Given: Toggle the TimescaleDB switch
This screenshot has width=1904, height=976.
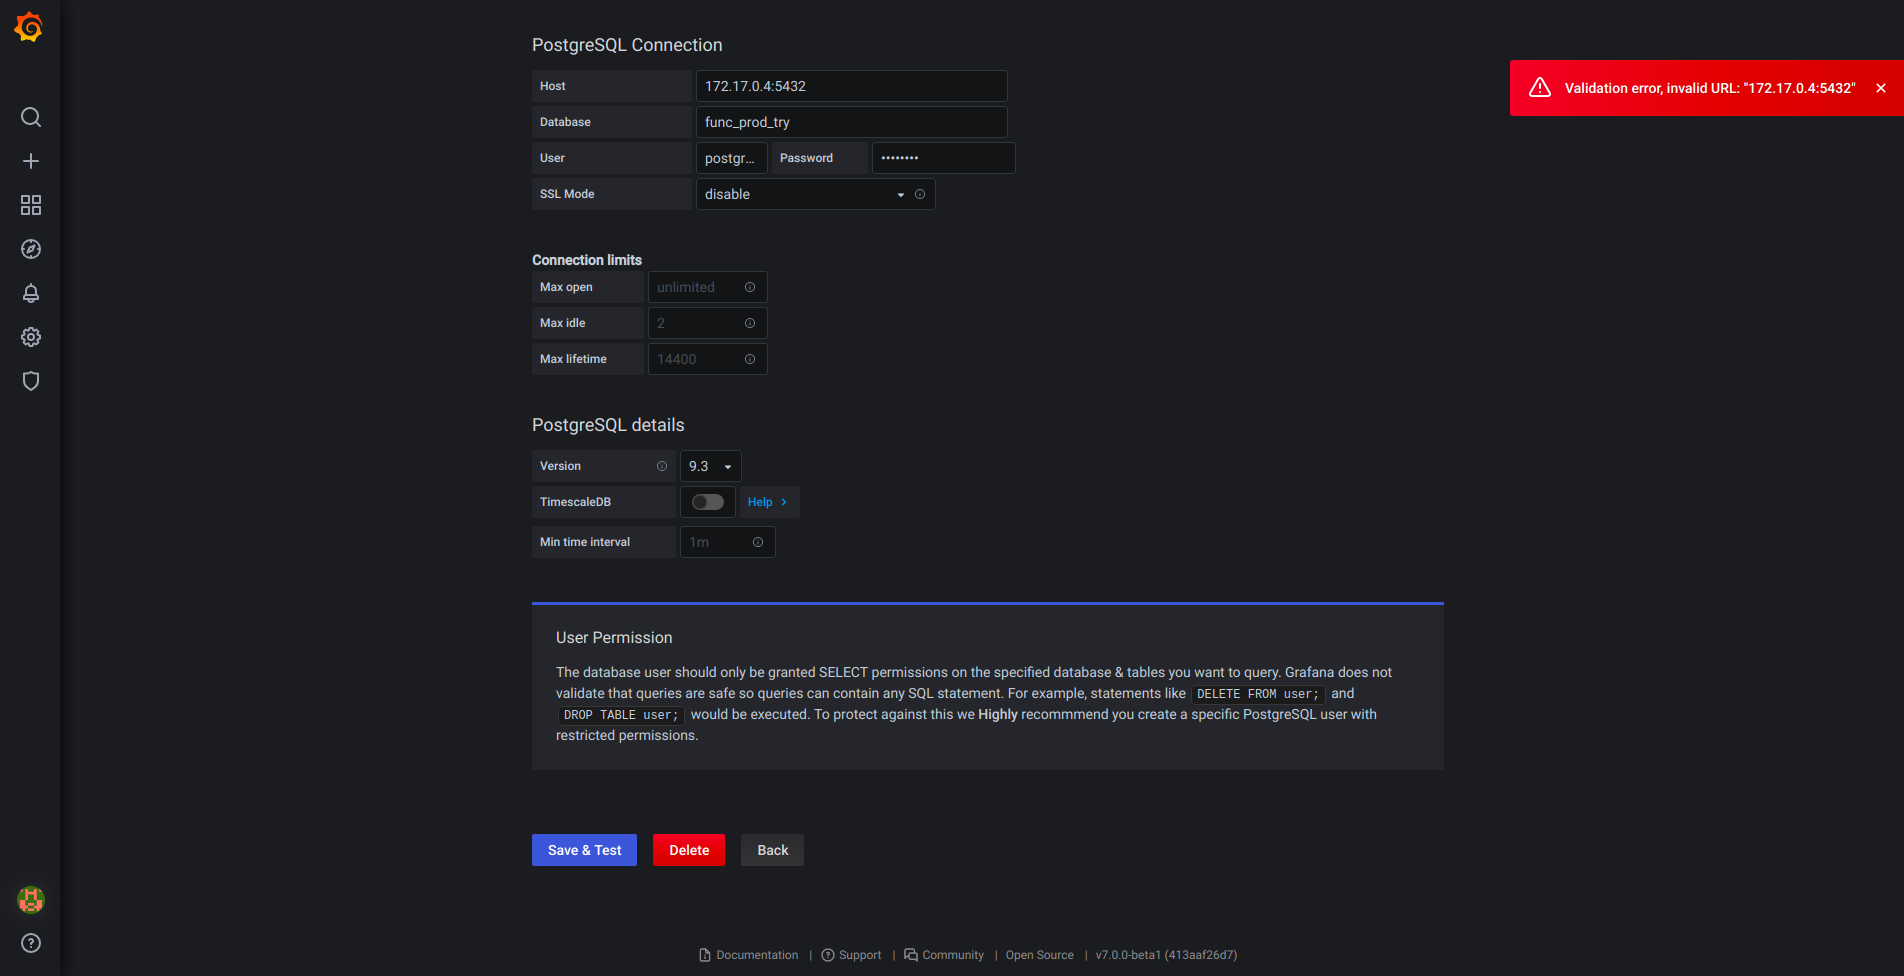Looking at the screenshot, I should 708,502.
